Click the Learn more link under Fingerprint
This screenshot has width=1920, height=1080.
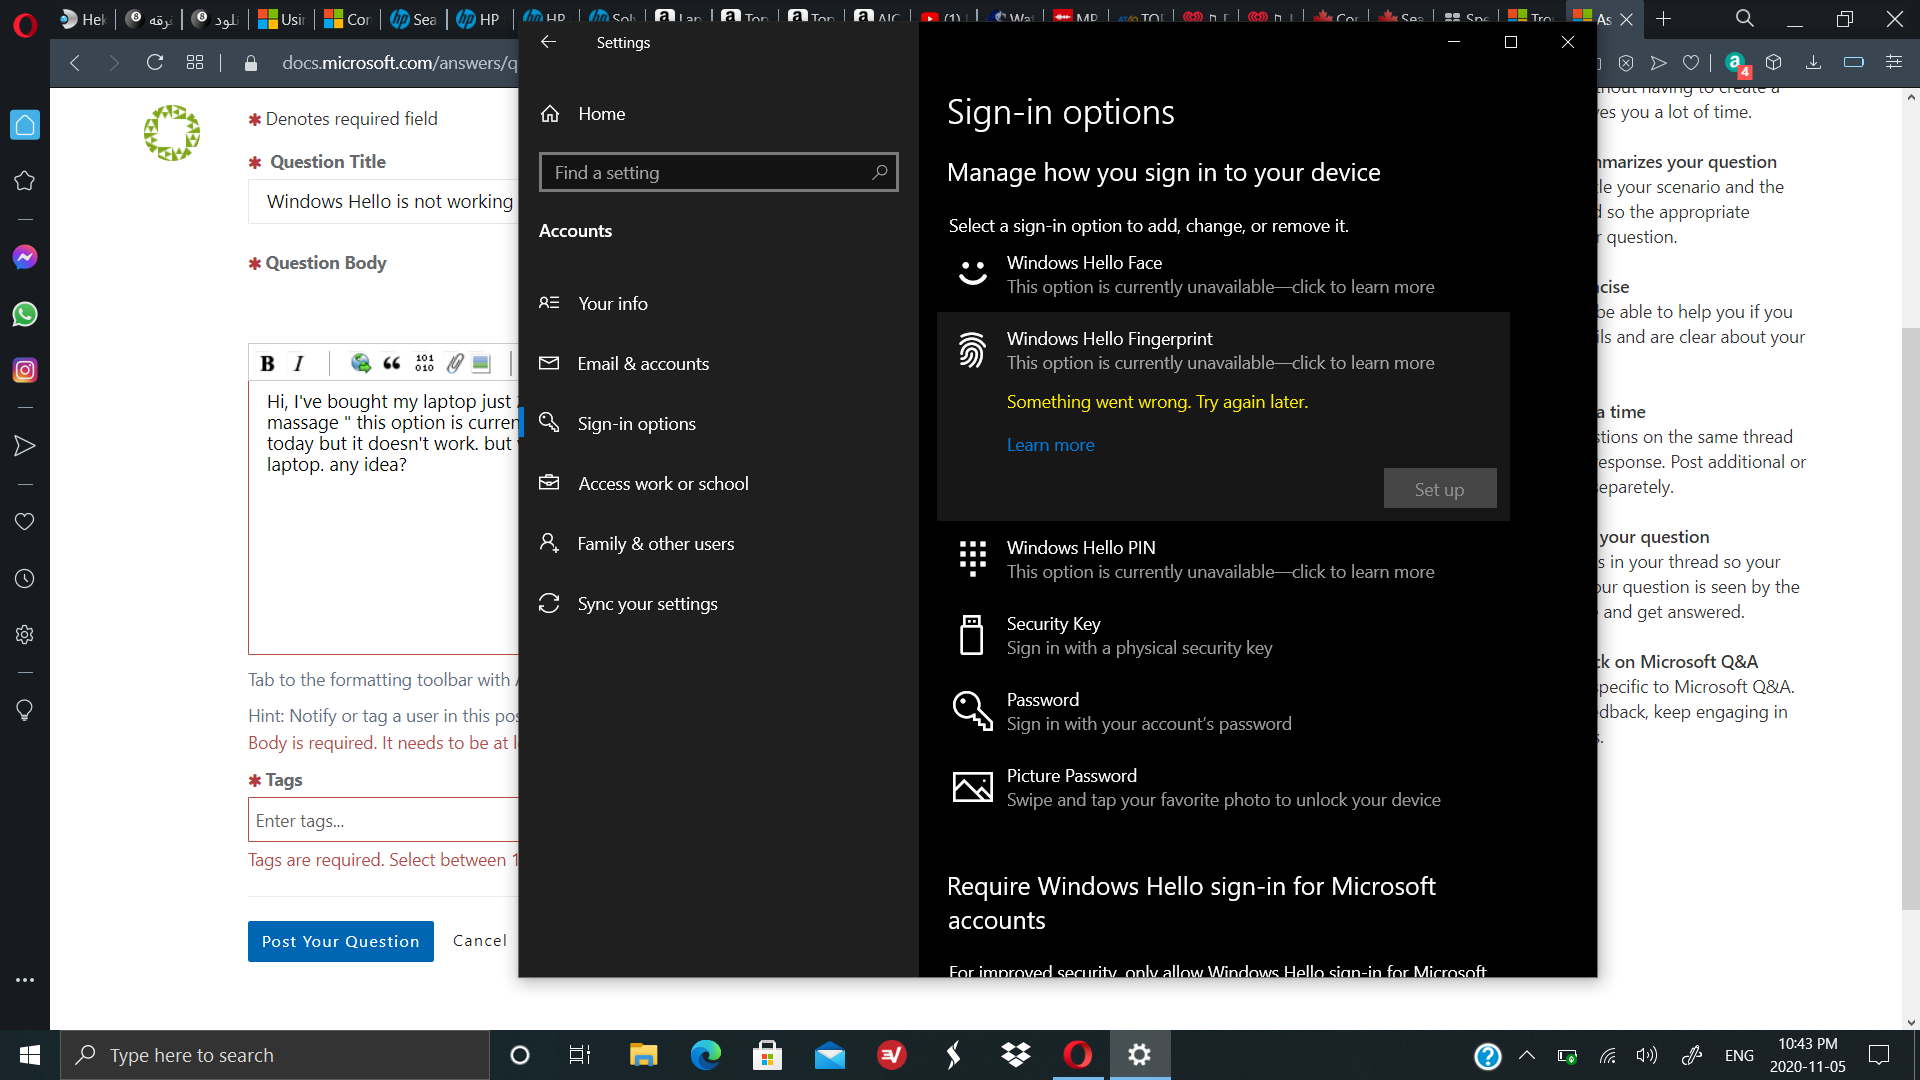(1050, 445)
